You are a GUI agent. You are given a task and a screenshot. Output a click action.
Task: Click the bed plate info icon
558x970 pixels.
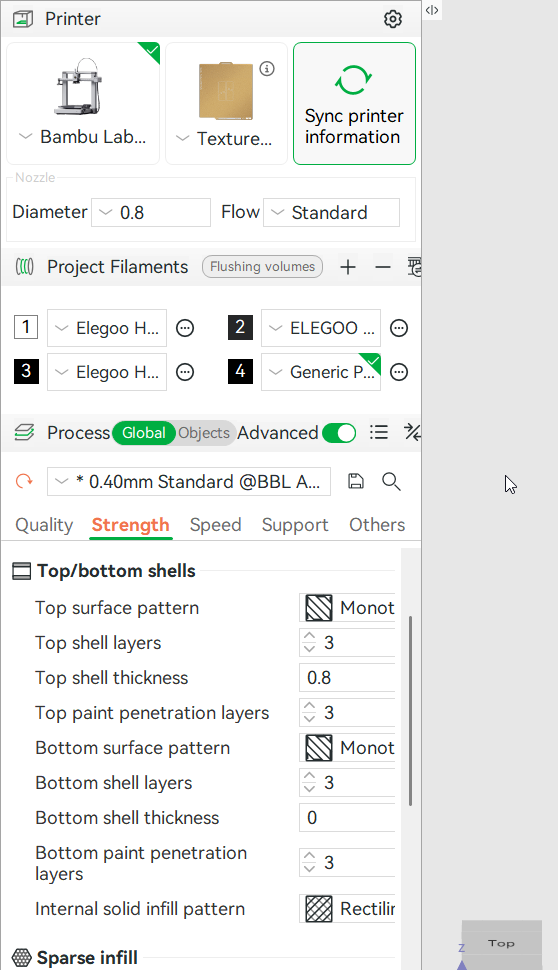(x=267, y=69)
